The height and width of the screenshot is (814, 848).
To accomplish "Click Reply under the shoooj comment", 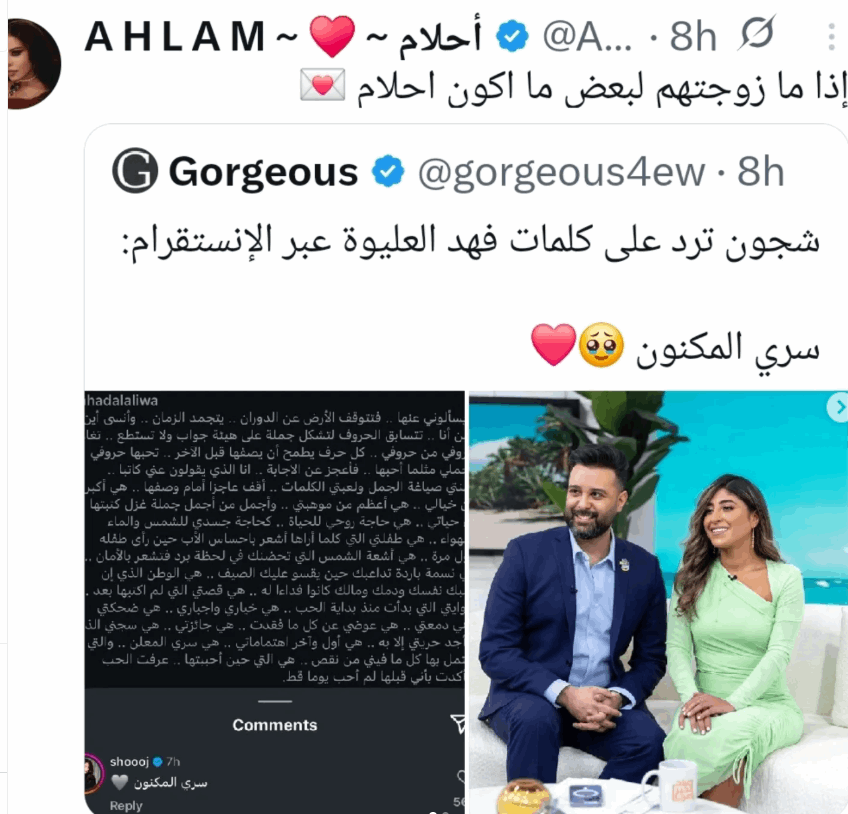I will [x=126, y=805].
